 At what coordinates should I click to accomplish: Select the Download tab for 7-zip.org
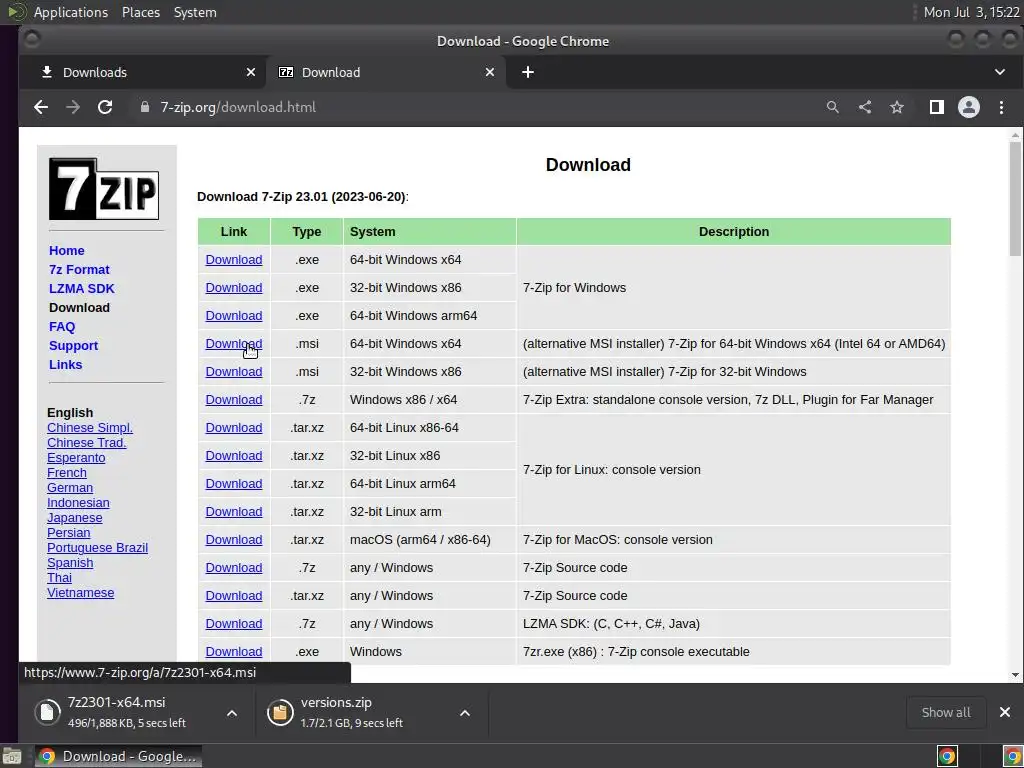pyautogui.click(x=385, y=72)
